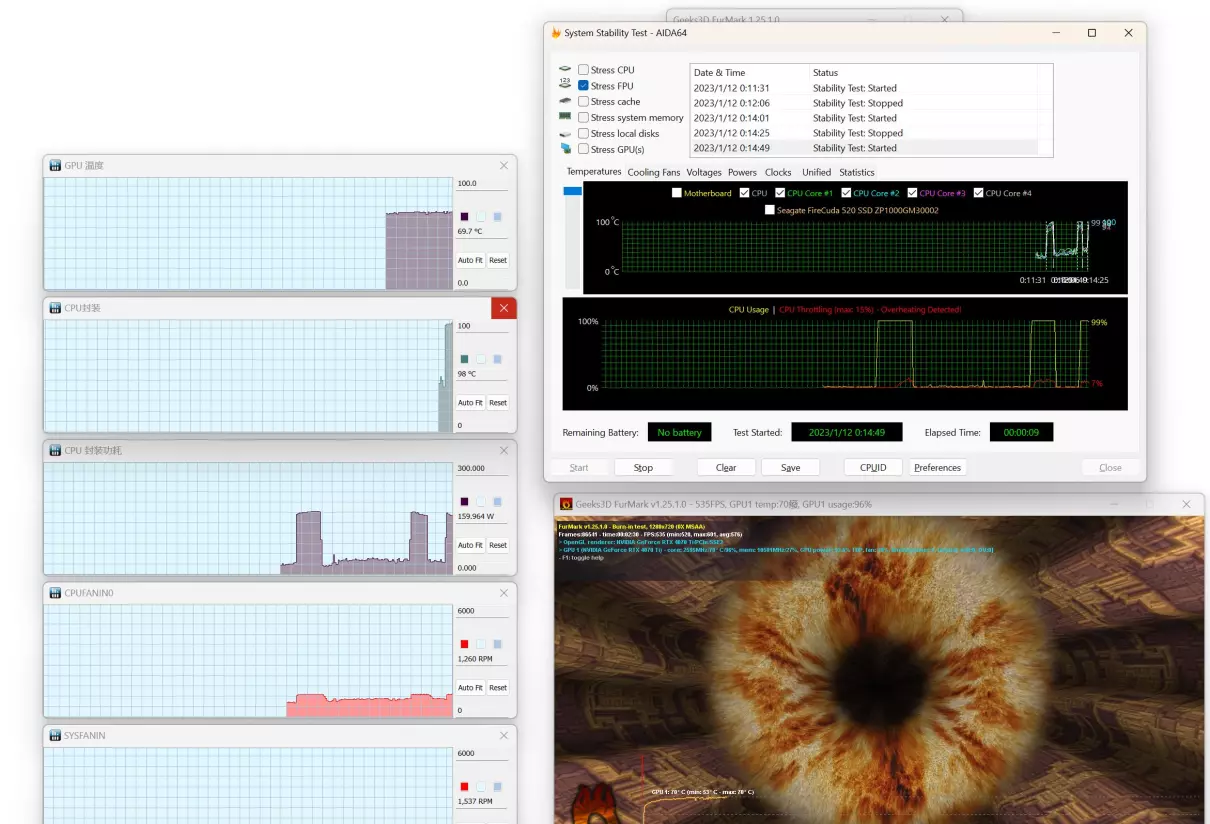Image resolution: width=1210 pixels, height=824 pixels.
Task: Enable the Stress CPU checkbox
Action: coord(583,70)
